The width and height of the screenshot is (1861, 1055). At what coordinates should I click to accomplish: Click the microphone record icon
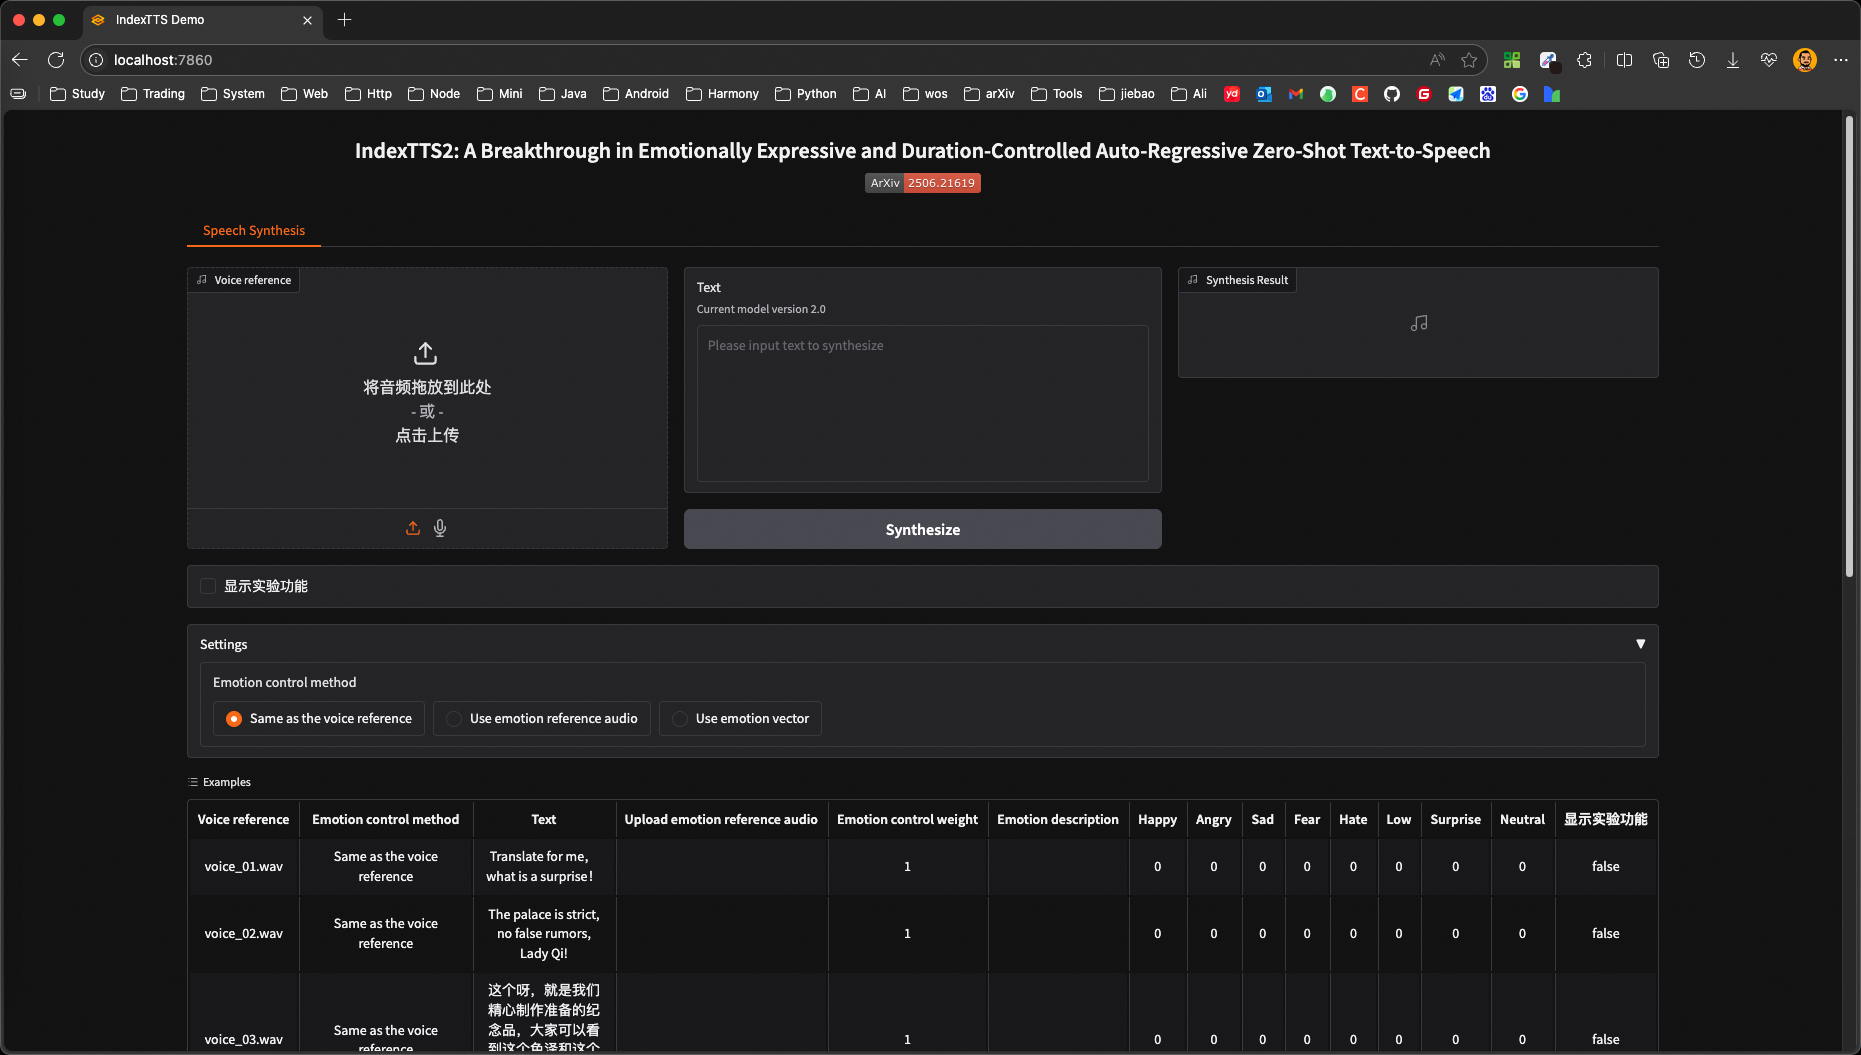click(x=440, y=528)
